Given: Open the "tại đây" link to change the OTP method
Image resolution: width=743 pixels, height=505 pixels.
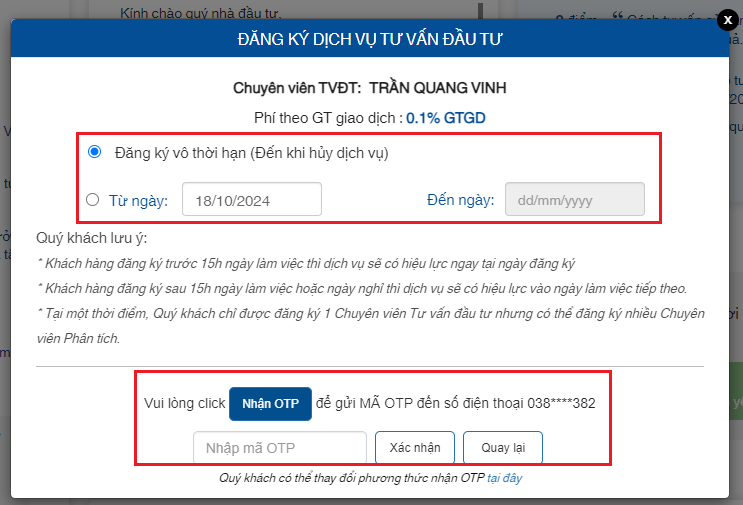Looking at the screenshot, I should point(504,478).
